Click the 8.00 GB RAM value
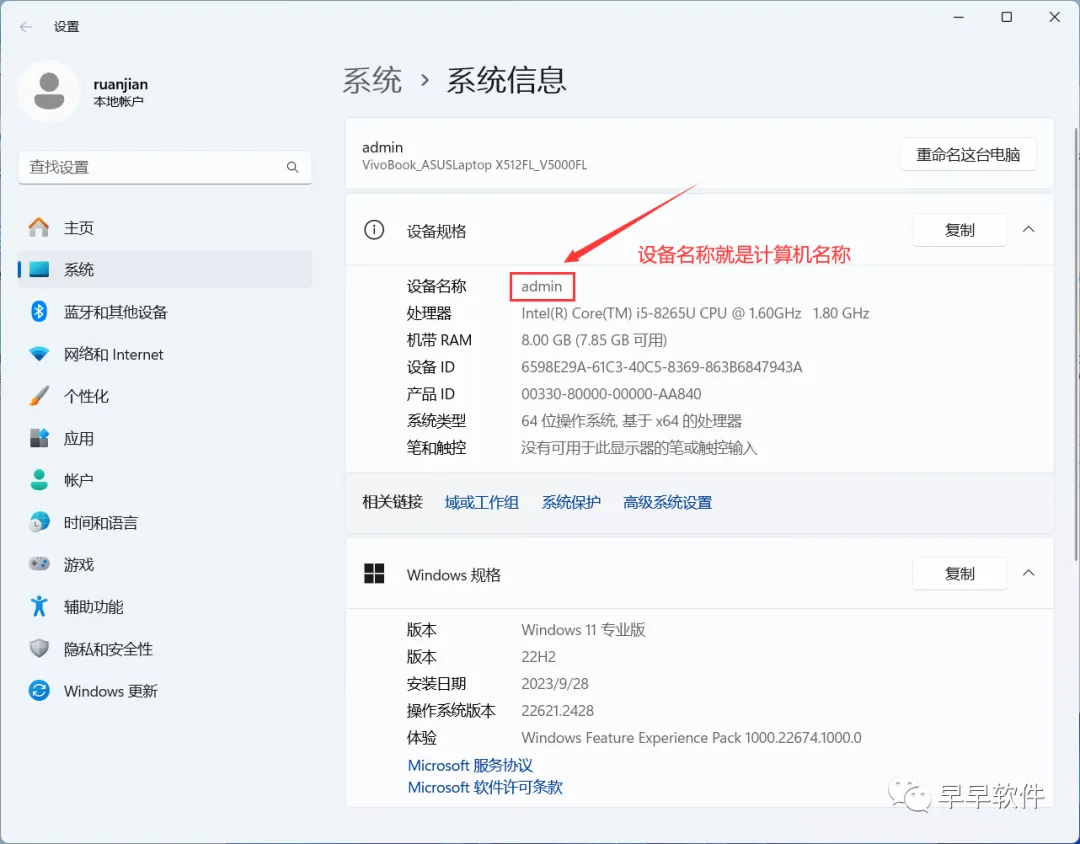Viewport: 1080px width, 844px height. [594, 340]
